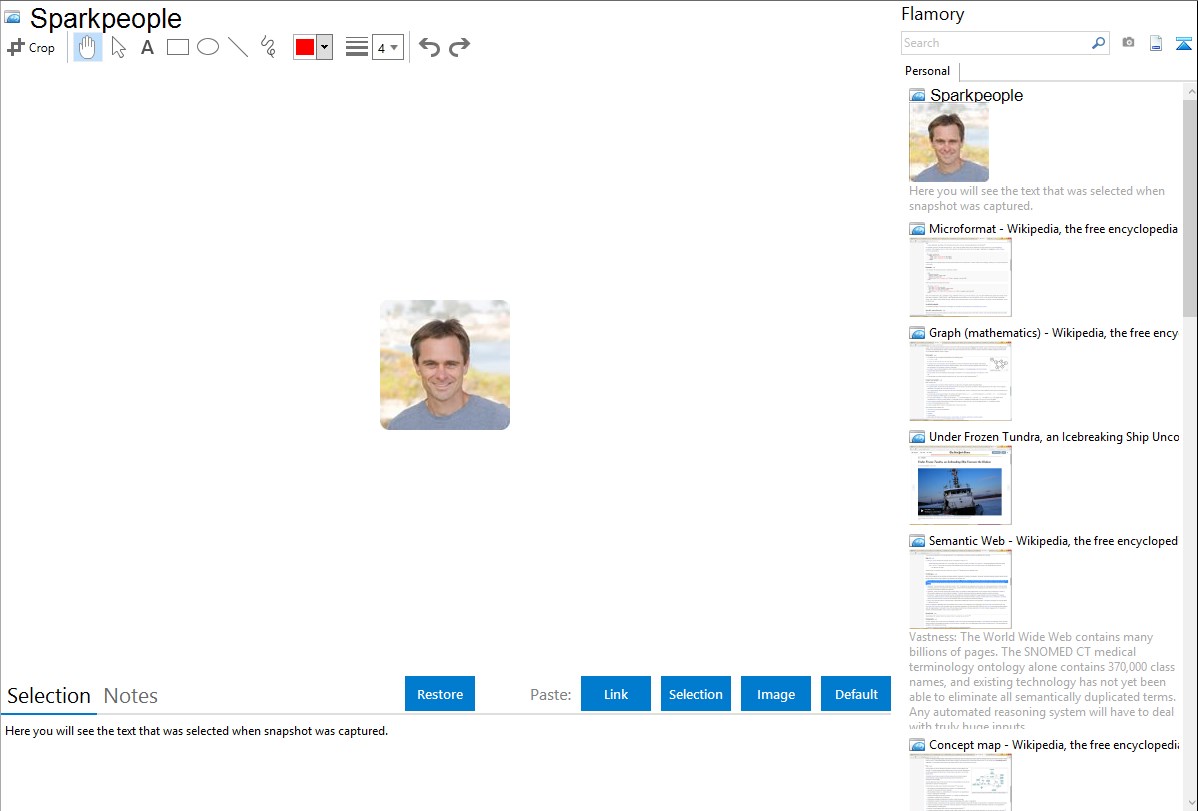
Task: Paste as Link button
Action: (616, 694)
